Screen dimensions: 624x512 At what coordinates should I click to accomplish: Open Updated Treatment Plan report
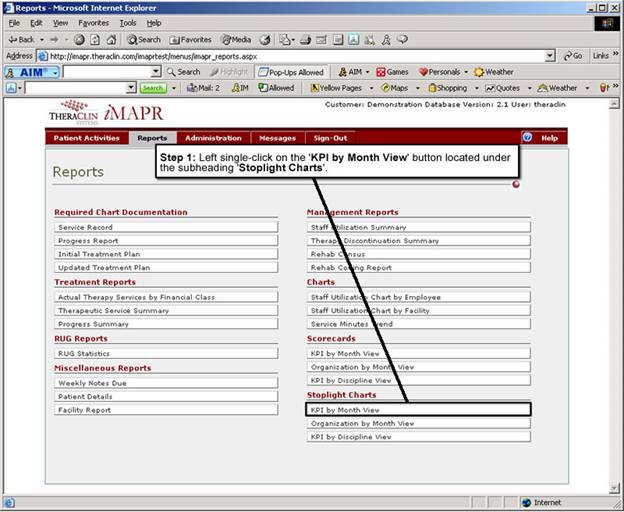[x=166, y=268]
